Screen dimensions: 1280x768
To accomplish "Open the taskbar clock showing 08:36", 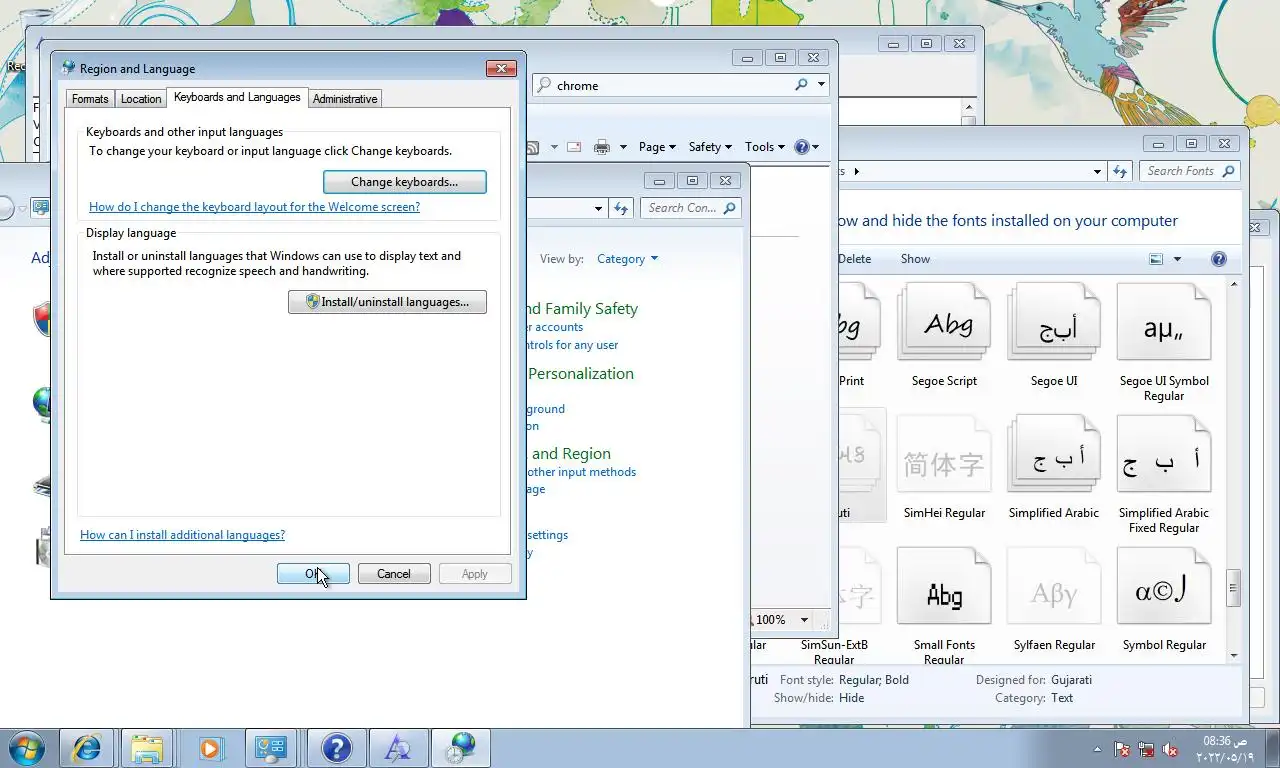I will pyautogui.click(x=1225, y=749).
